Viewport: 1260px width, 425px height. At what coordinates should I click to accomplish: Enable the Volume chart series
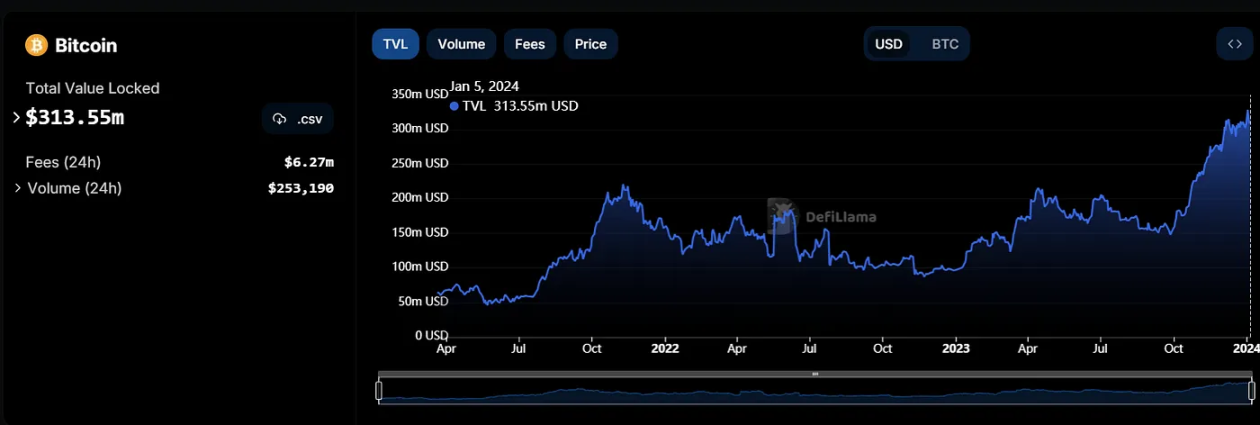[x=461, y=44]
